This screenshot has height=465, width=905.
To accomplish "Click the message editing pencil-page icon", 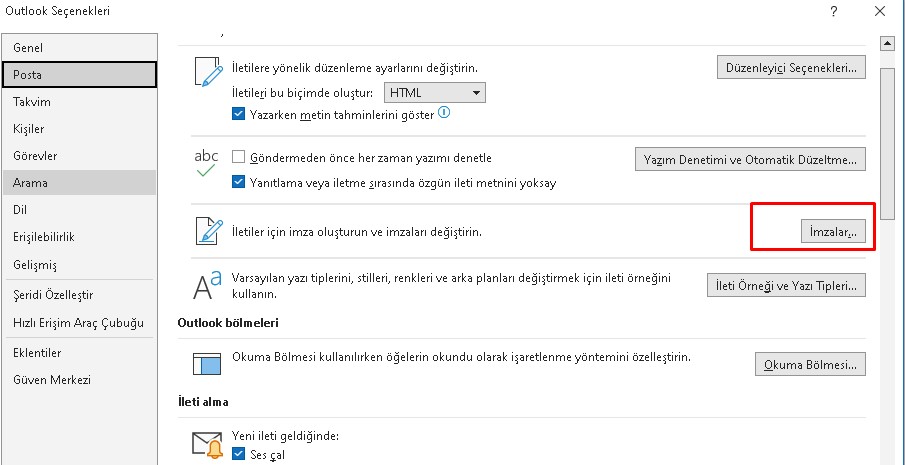I will coord(207,72).
